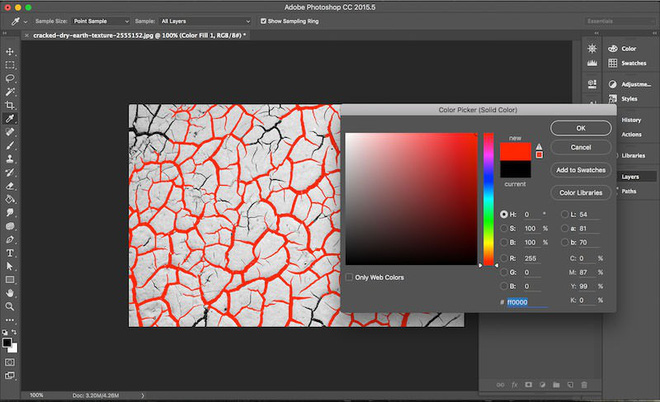Select the Move tool

click(10, 50)
